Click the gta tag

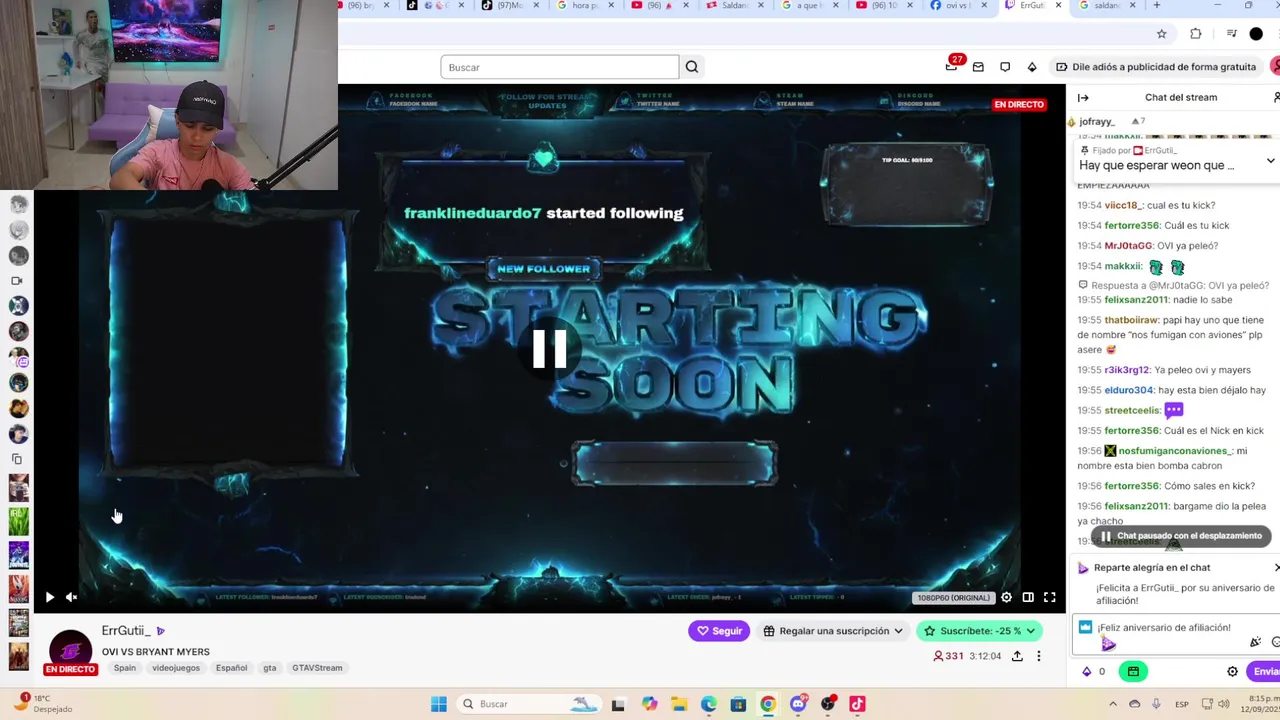pos(270,668)
